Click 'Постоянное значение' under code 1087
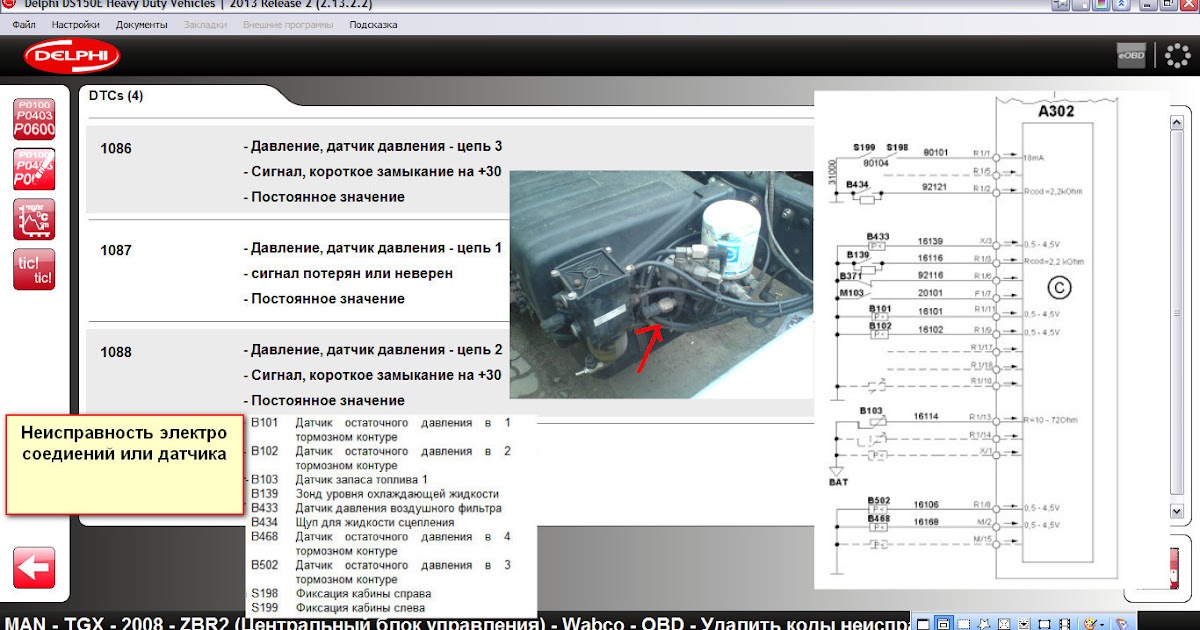The width and height of the screenshot is (1200, 630). [324, 299]
